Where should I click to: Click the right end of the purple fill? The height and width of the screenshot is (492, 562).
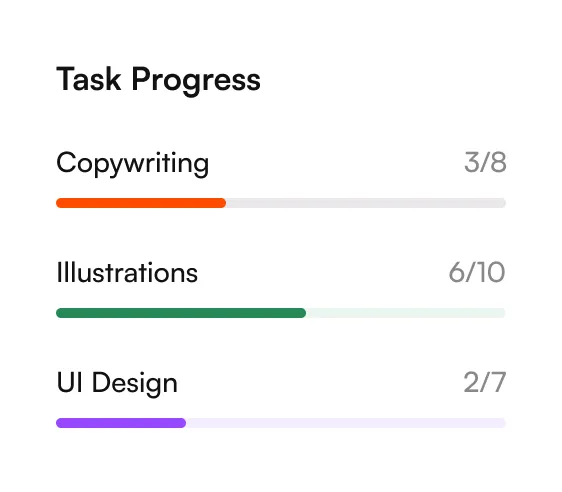(183, 423)
